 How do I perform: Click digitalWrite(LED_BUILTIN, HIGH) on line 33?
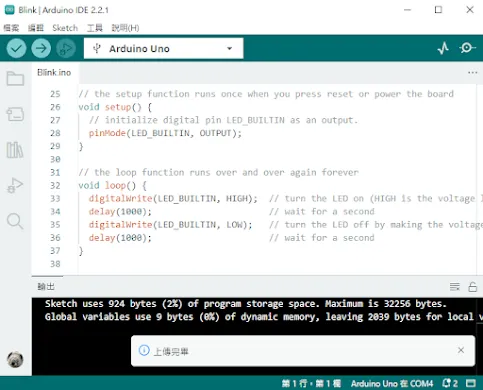173,199
